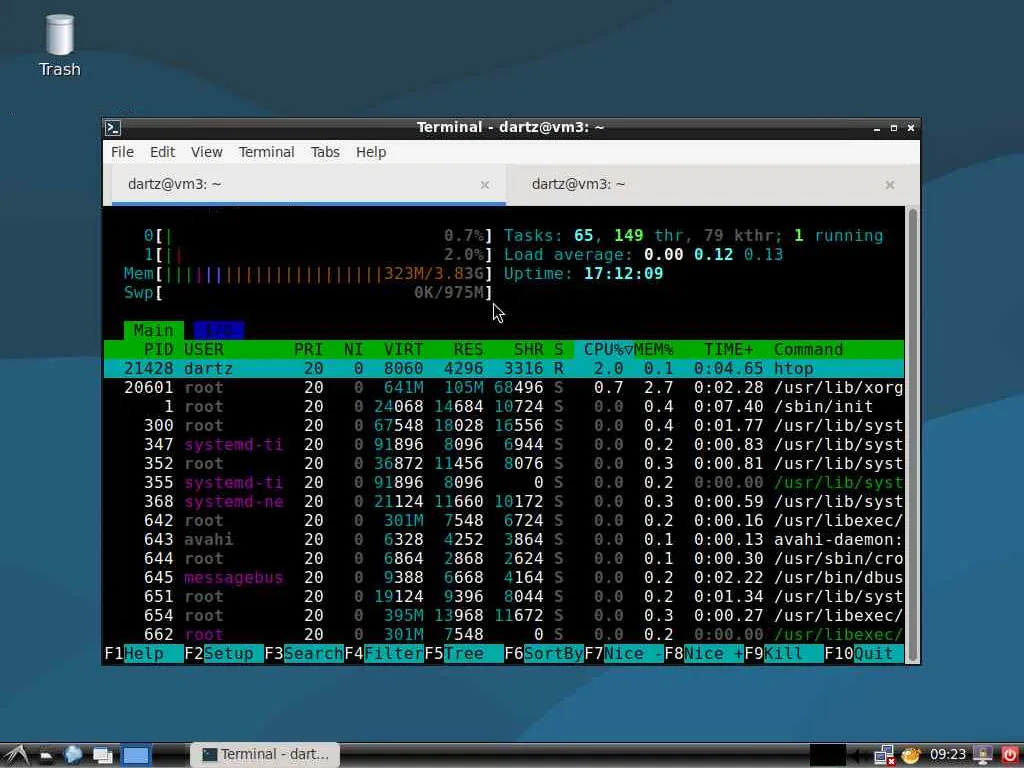Click F6 SortBy in htop footer

click(x=544, y=653)
